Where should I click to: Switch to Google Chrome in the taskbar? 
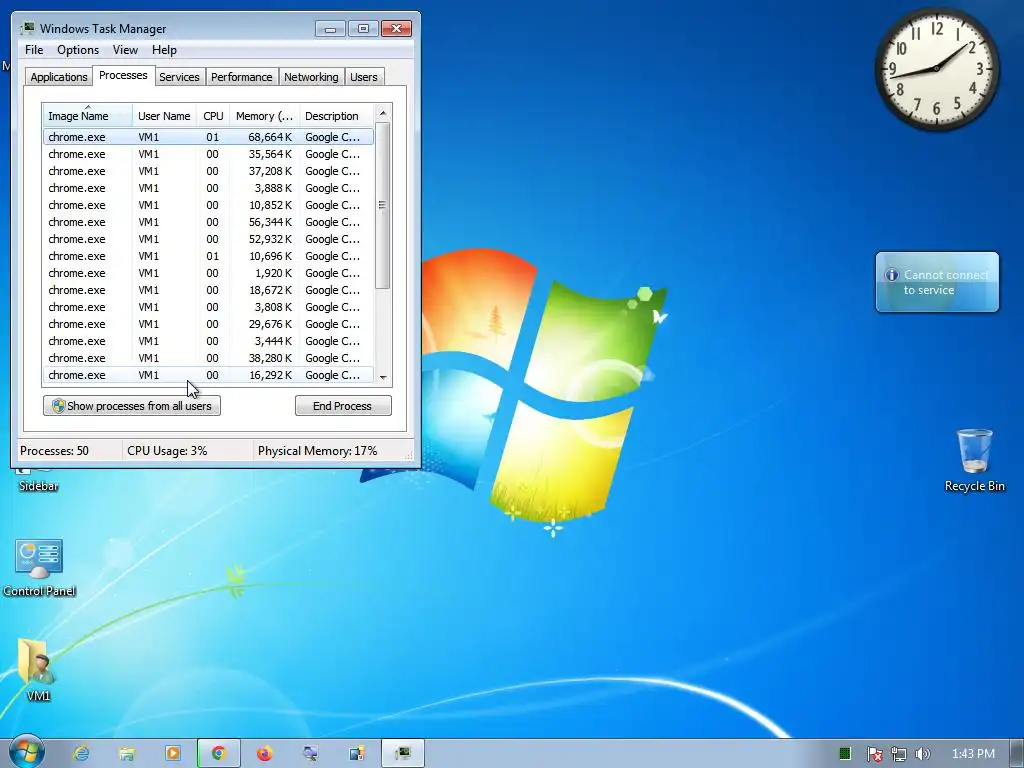tap(219, 753)
